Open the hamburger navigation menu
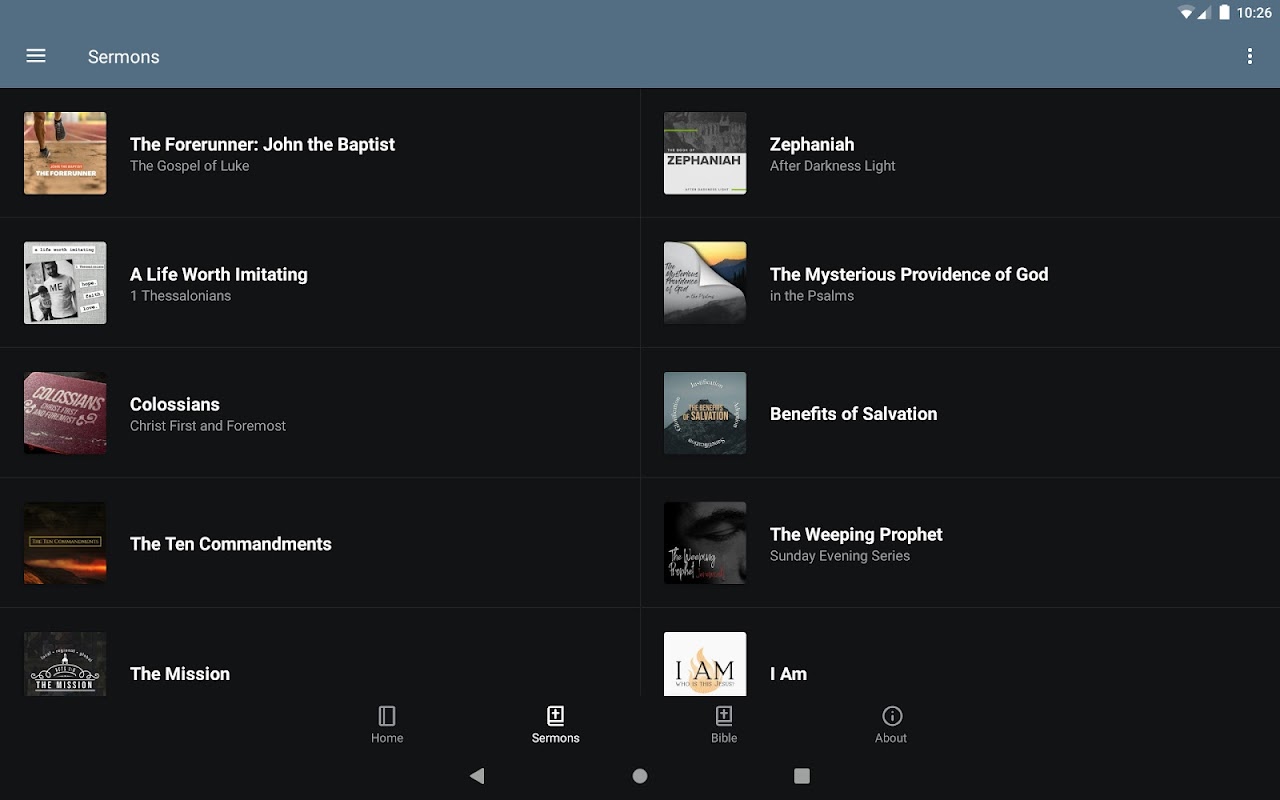The height and width of the screenshot is (800, 1280). click(36, 56)
